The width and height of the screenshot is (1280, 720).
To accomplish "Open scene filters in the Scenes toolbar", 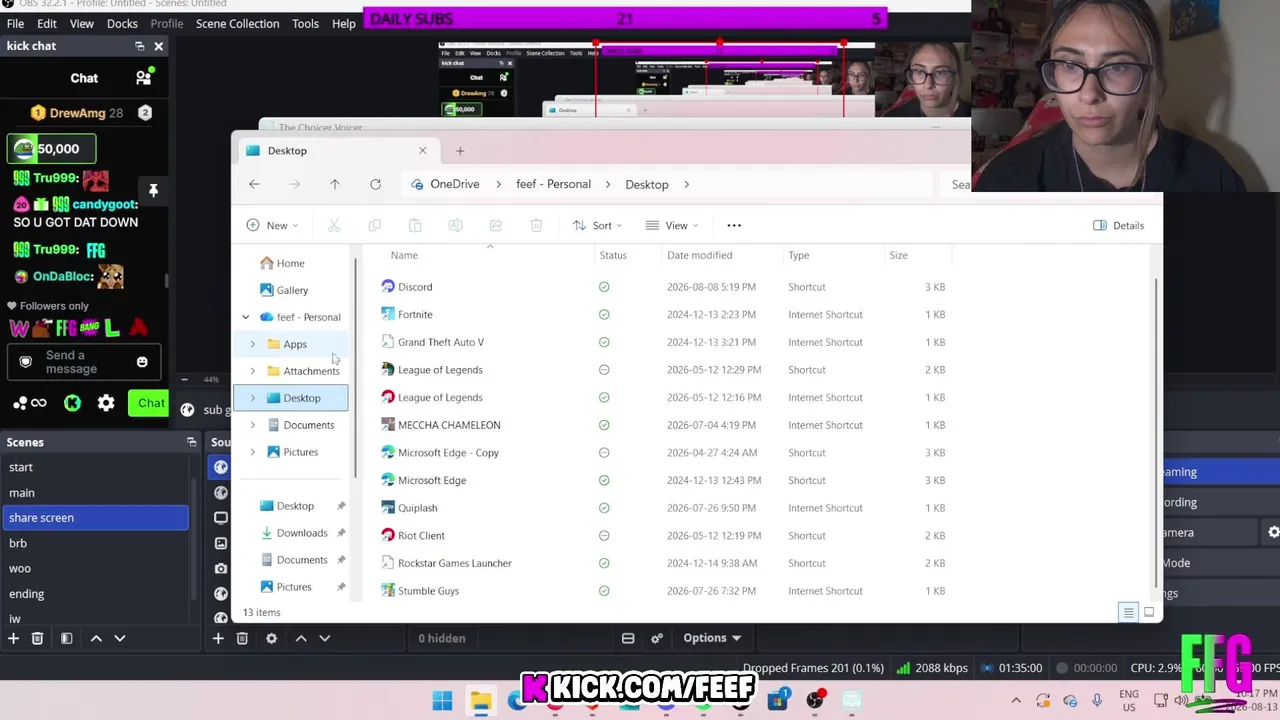I will click(x=66, y=638).
